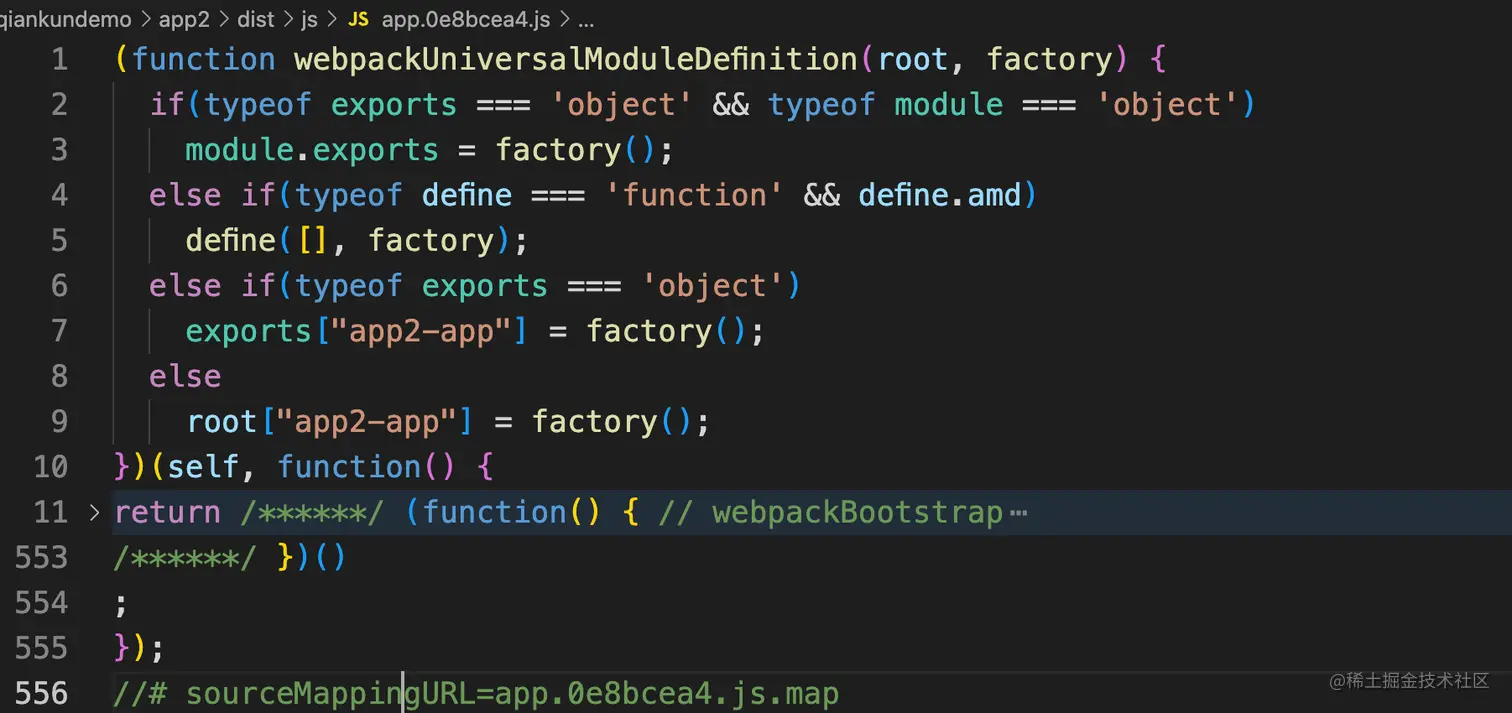The width and height of the screenshot is (1512, 713).
Task: Click line number 1 in the gutter
Action: pos(59,60)
